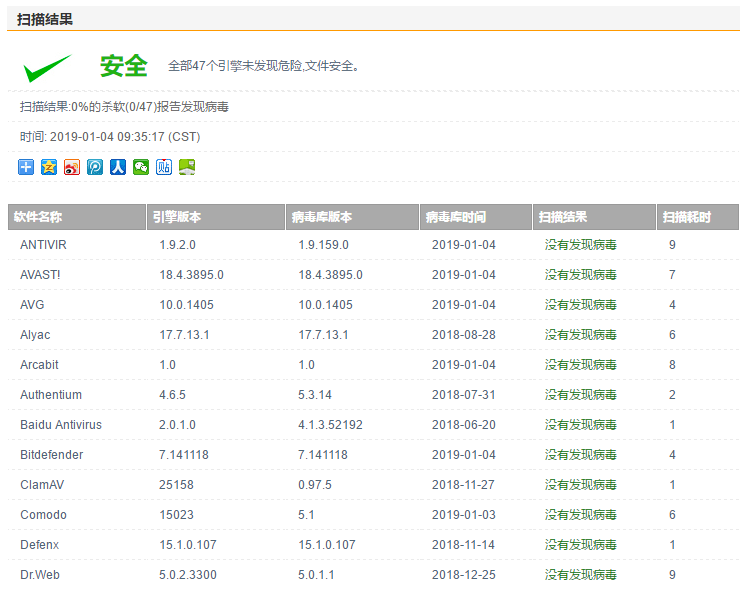Click the green safe checkmark icon
The width and height of the screenshot is (745, 589).
(x=48, y=68)
